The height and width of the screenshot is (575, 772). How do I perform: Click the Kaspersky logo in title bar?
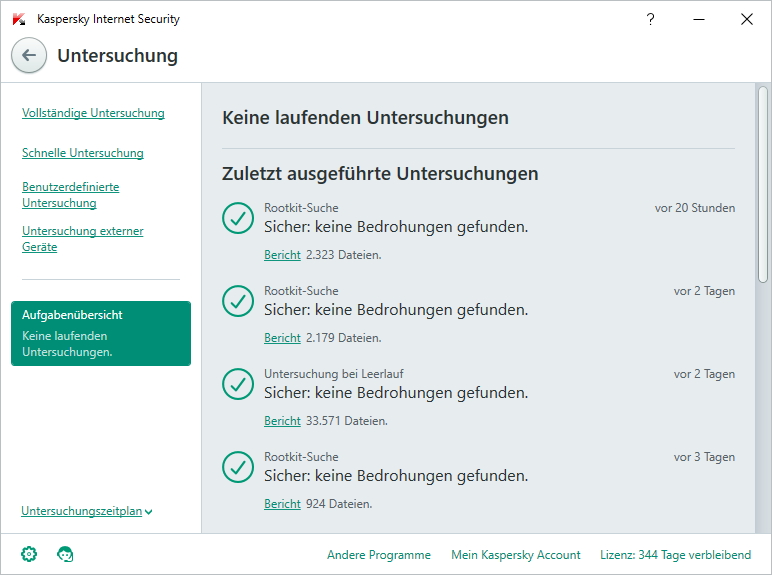19,19
